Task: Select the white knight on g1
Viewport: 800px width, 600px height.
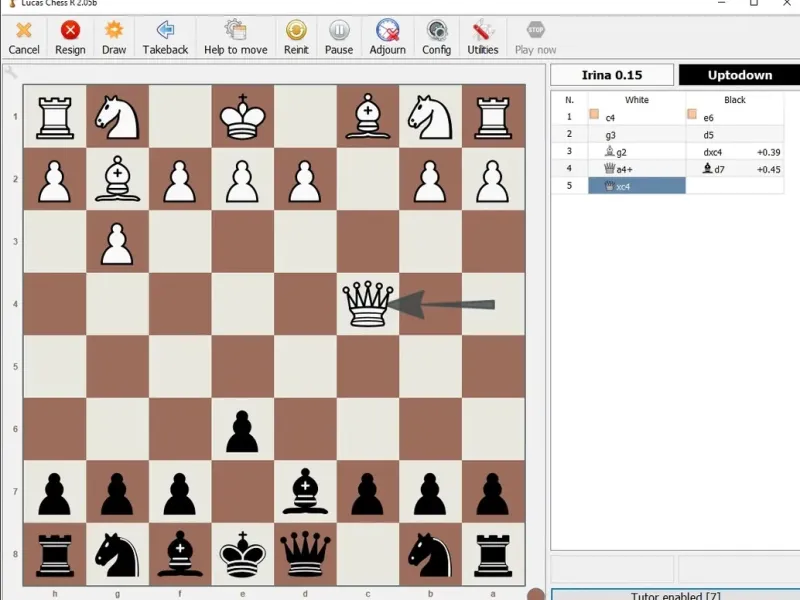Action: 117,117
